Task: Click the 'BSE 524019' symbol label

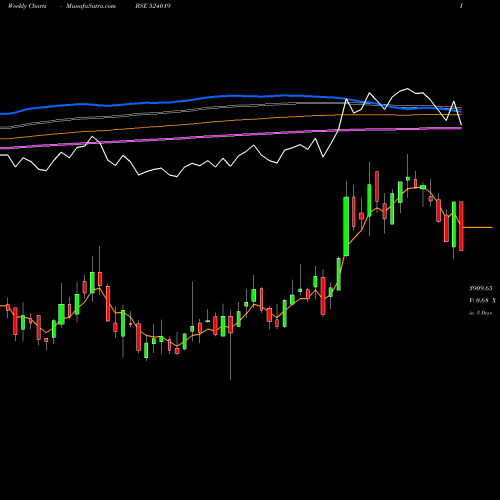Action: tap(153, 6)
